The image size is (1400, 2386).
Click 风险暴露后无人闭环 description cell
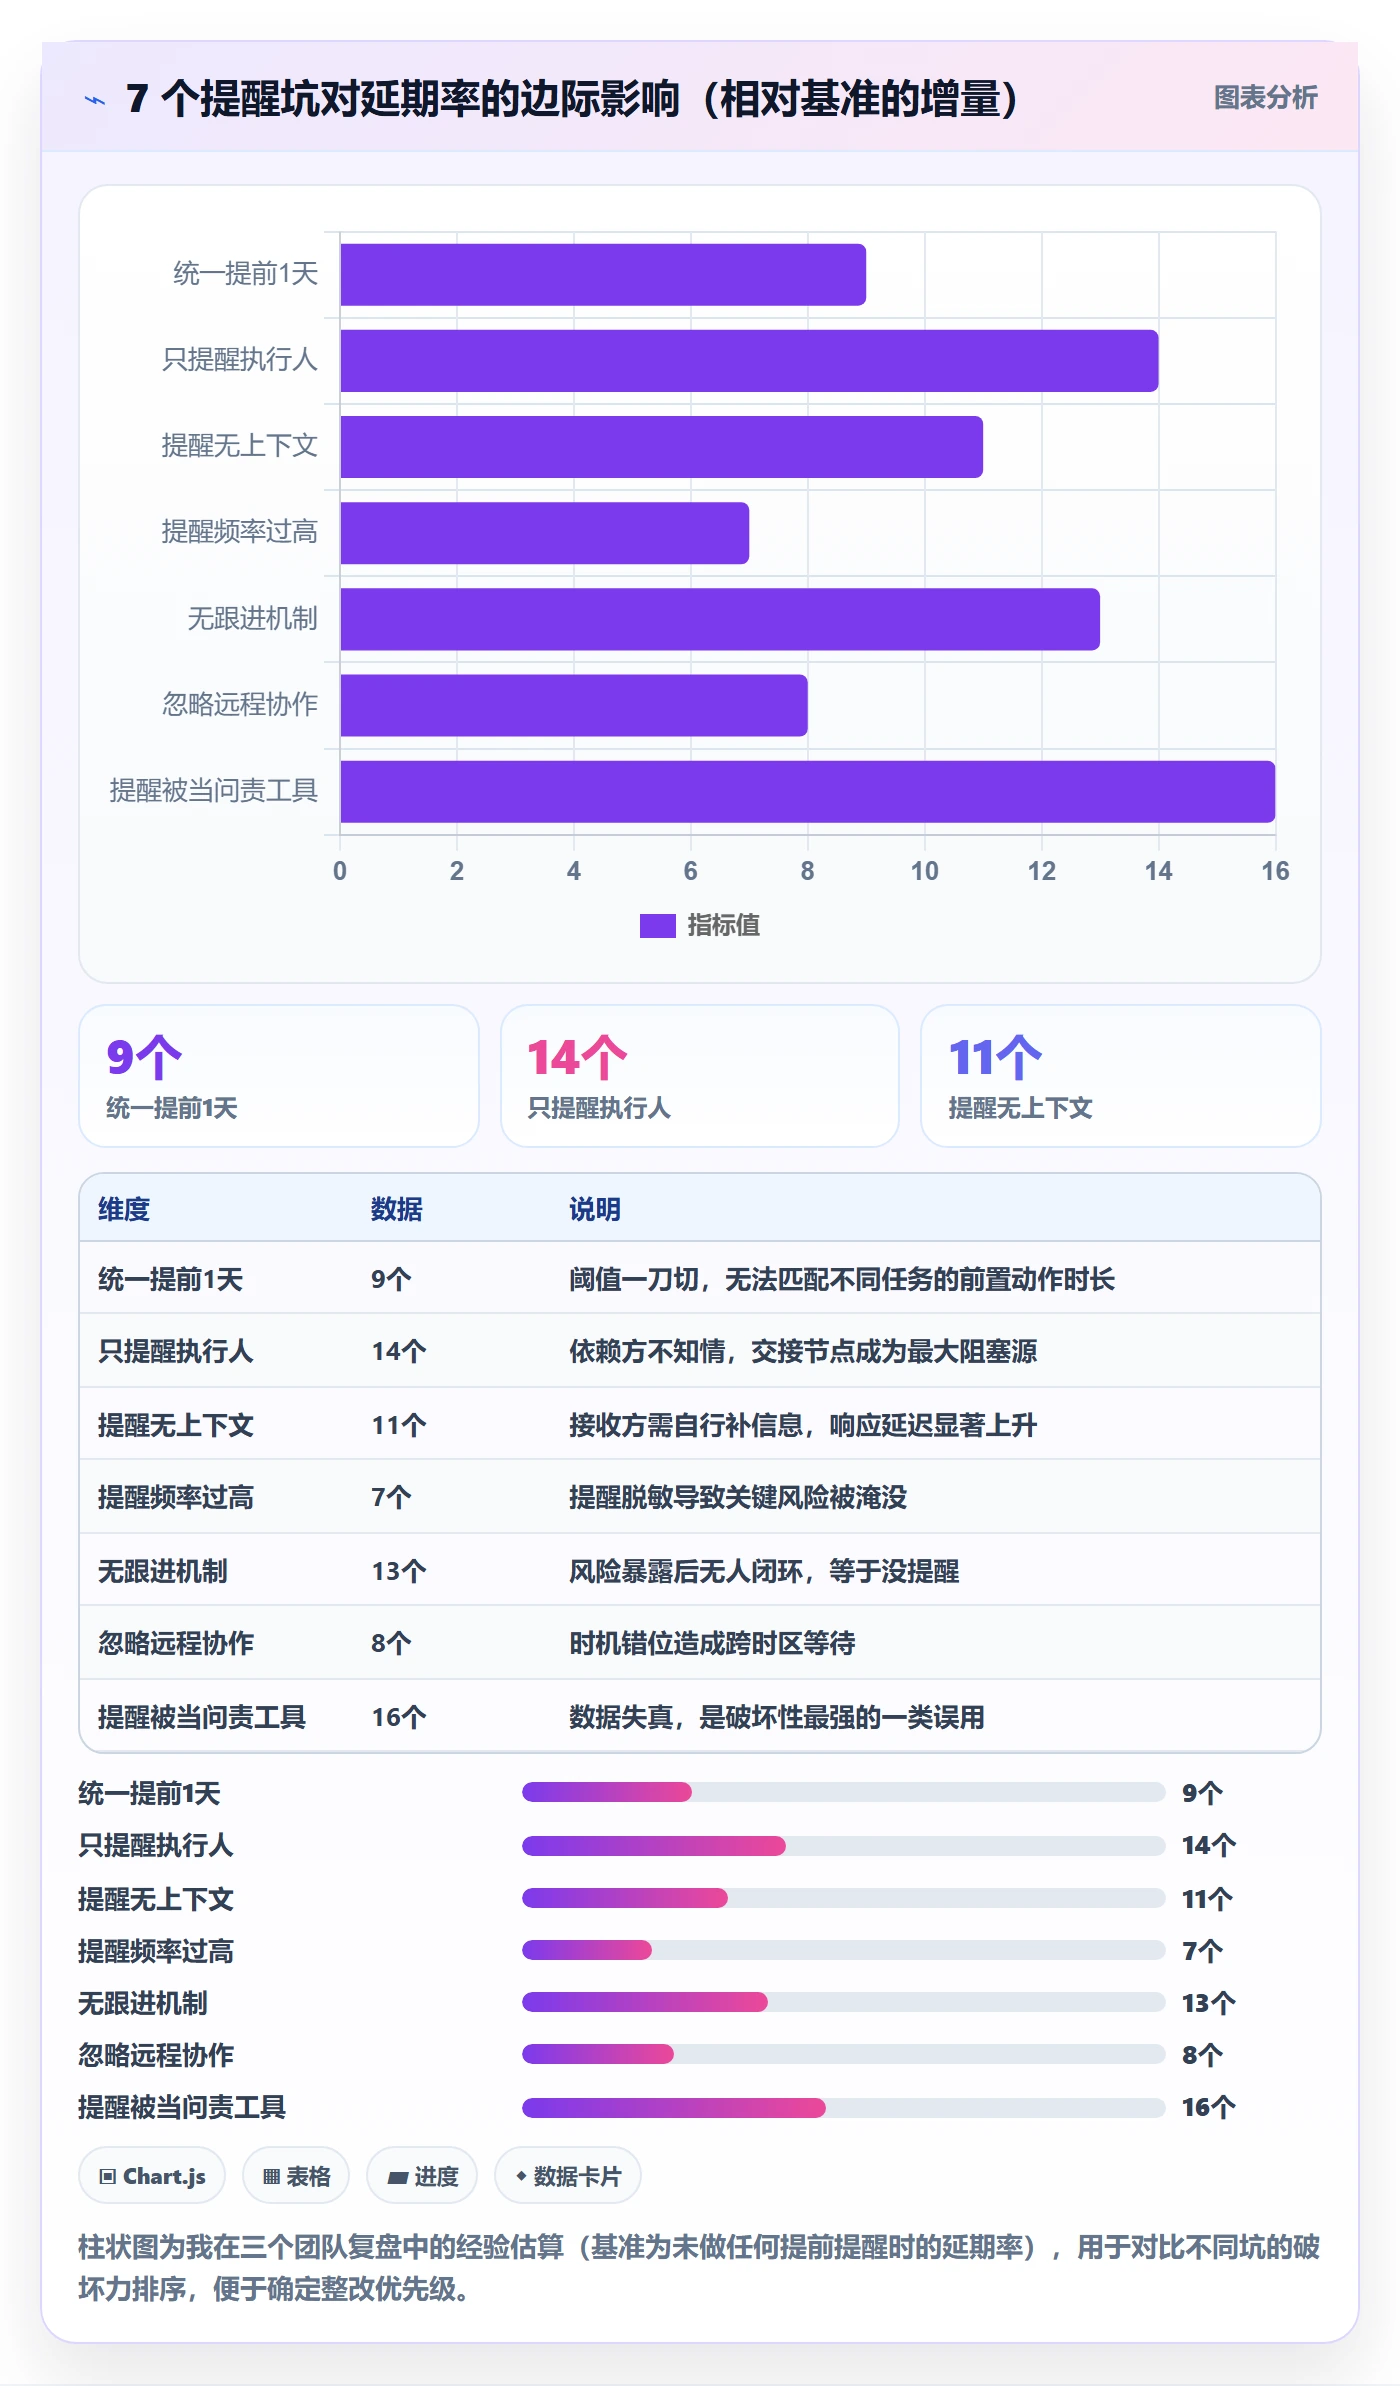[x=764, y=1571]
